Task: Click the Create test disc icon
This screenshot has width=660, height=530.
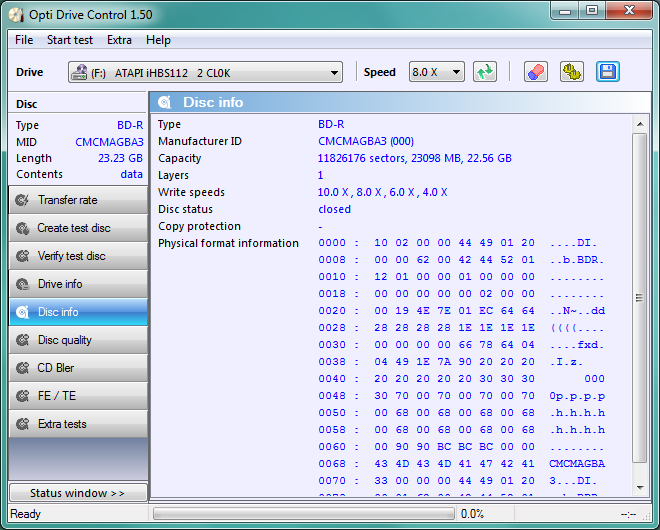Action: coord(22,228)
